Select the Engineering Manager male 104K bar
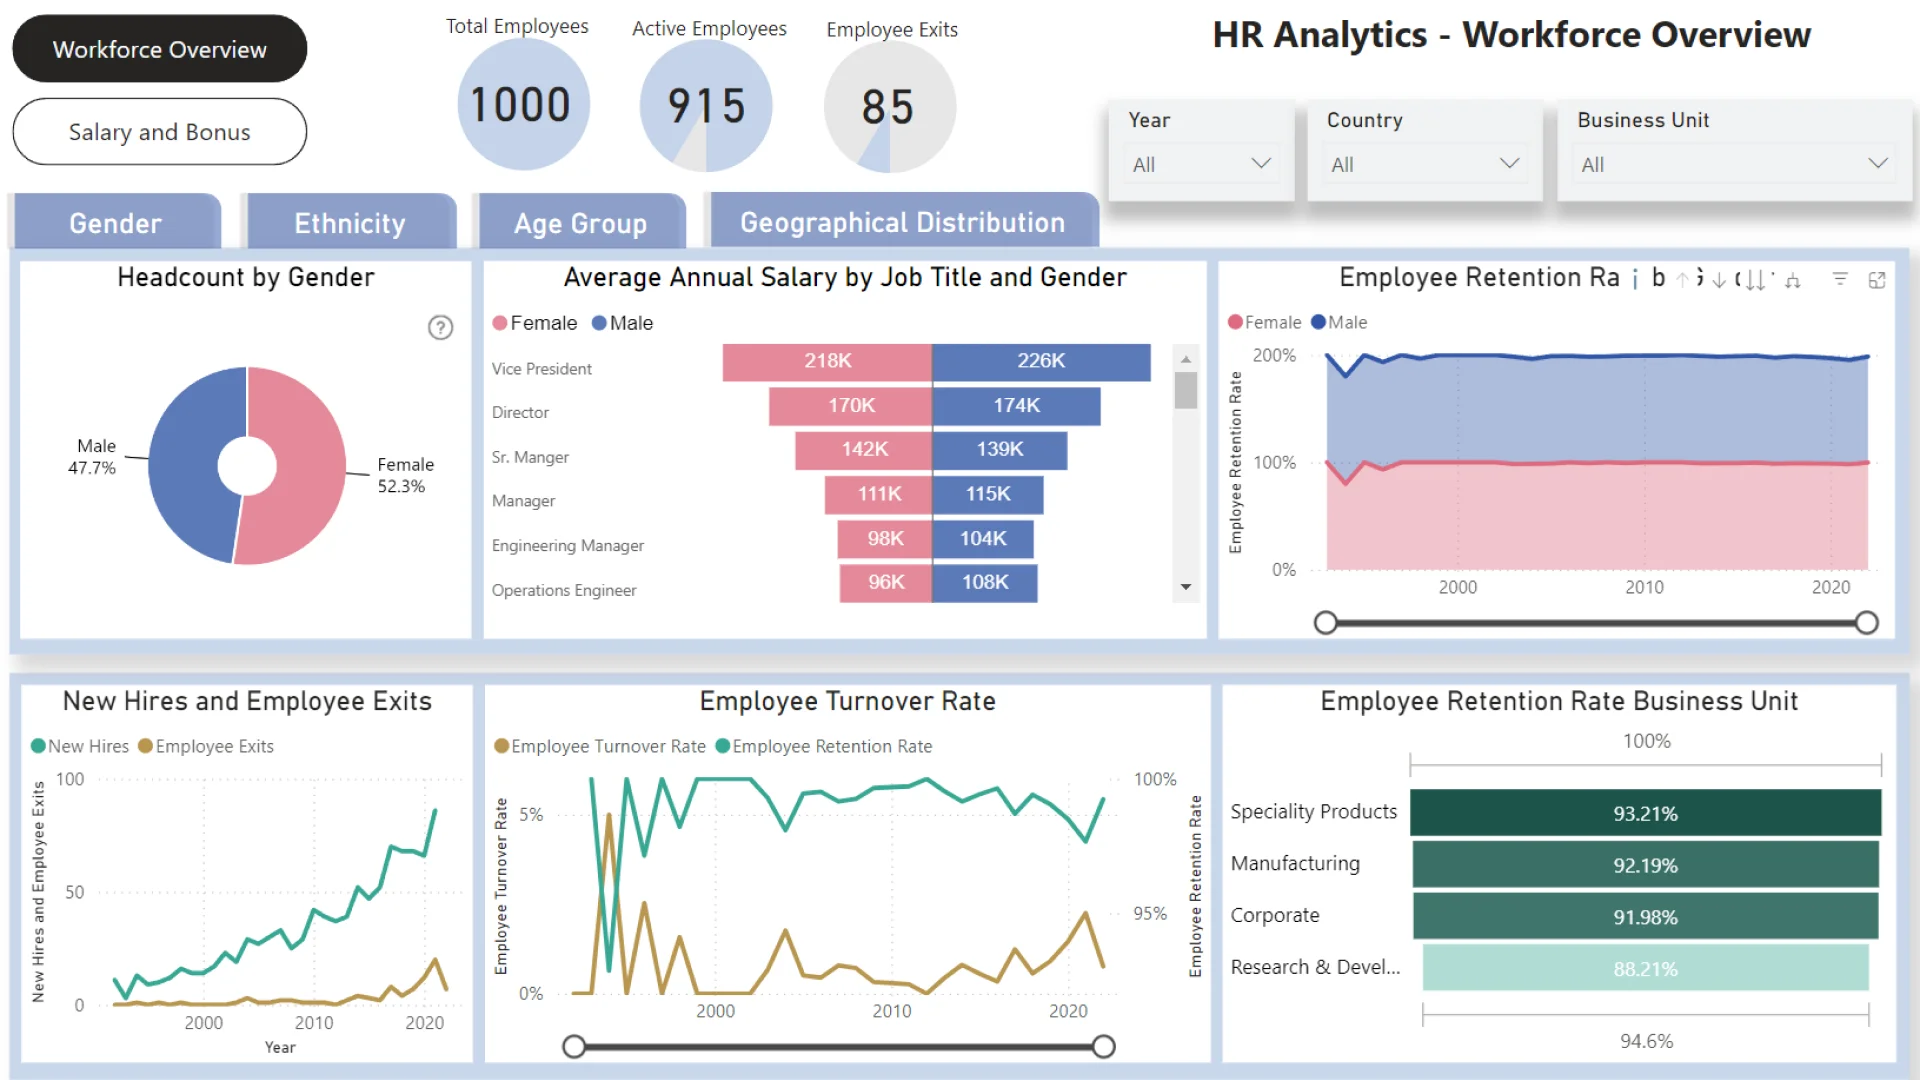This screenshot has width=1920, height=1080. tap(982, 539)
